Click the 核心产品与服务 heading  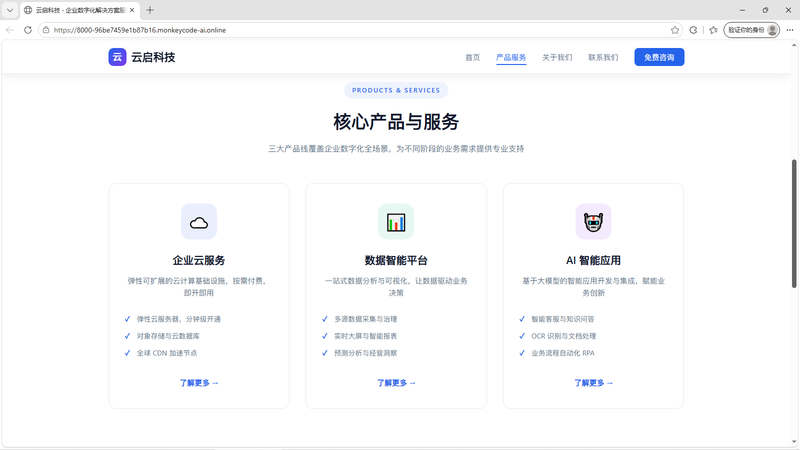pos(396,122)
